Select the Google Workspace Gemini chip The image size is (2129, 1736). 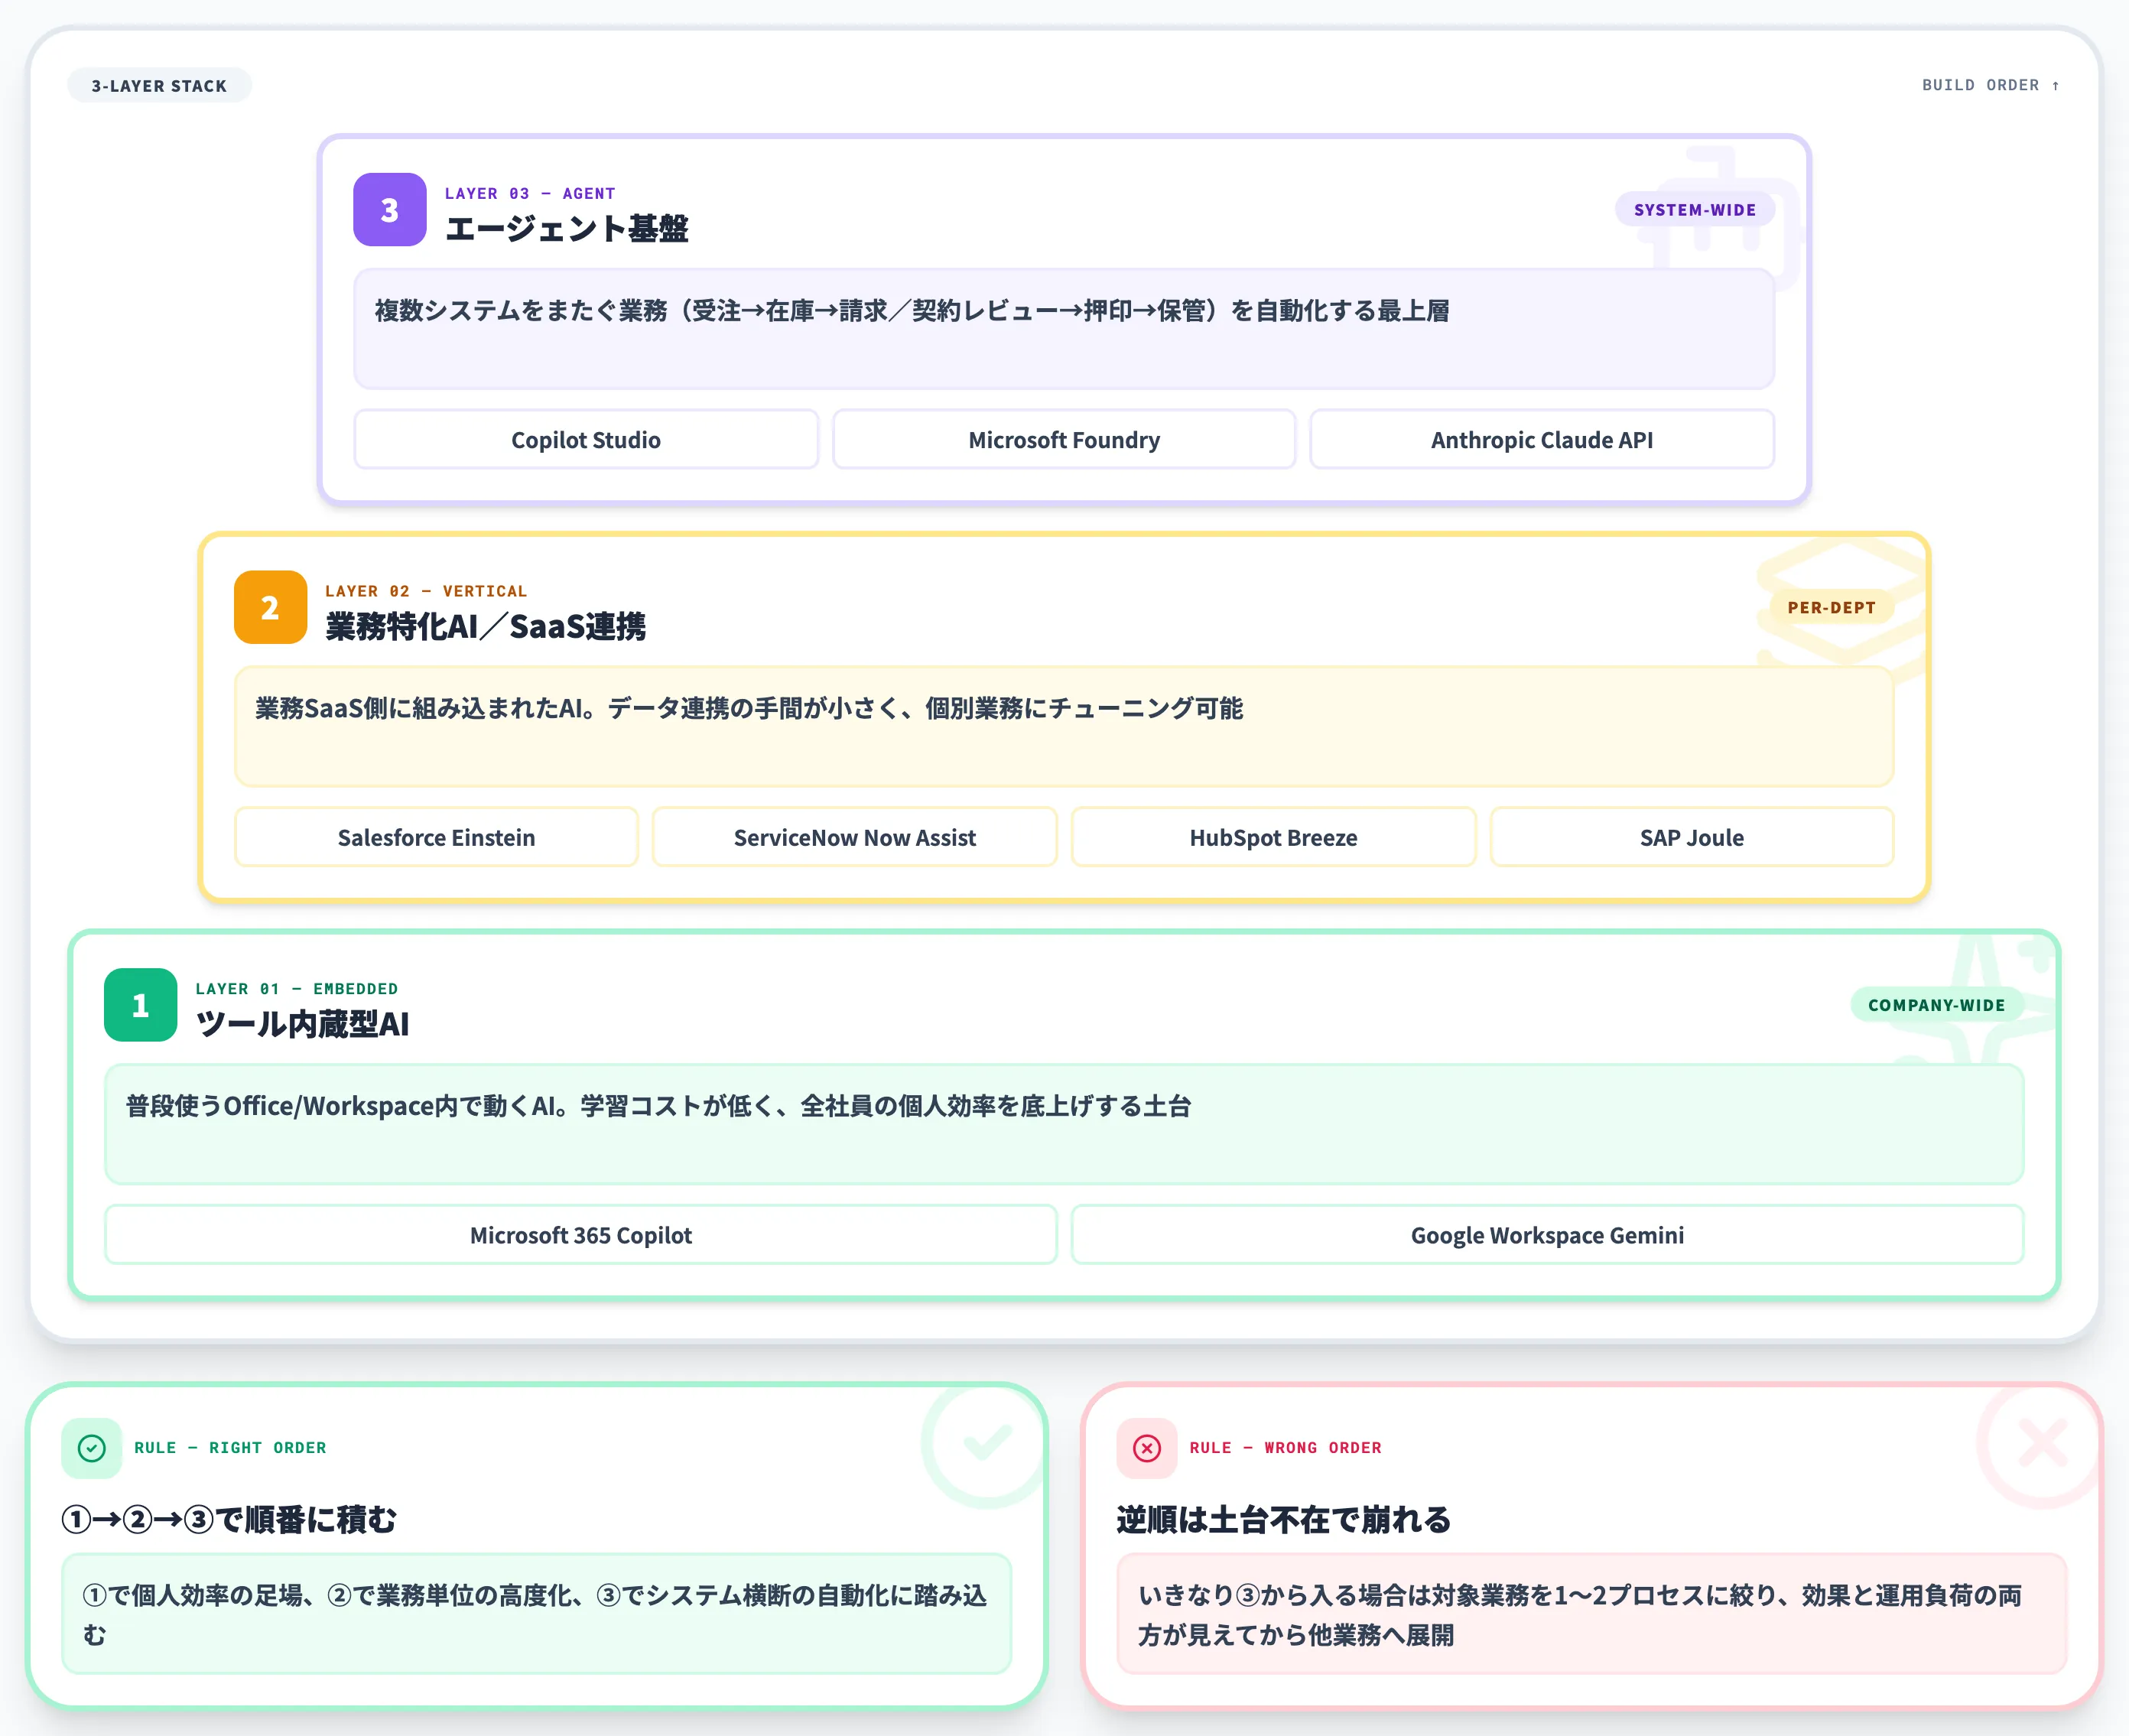click(1548, 1235)
